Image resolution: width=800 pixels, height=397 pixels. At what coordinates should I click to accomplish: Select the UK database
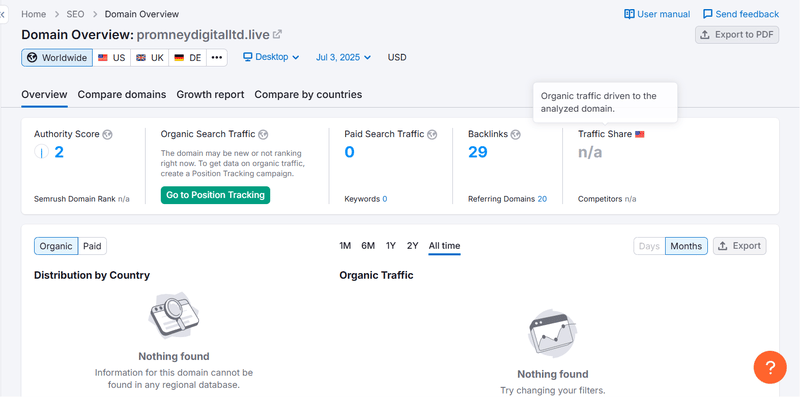[x=149, y=58]
